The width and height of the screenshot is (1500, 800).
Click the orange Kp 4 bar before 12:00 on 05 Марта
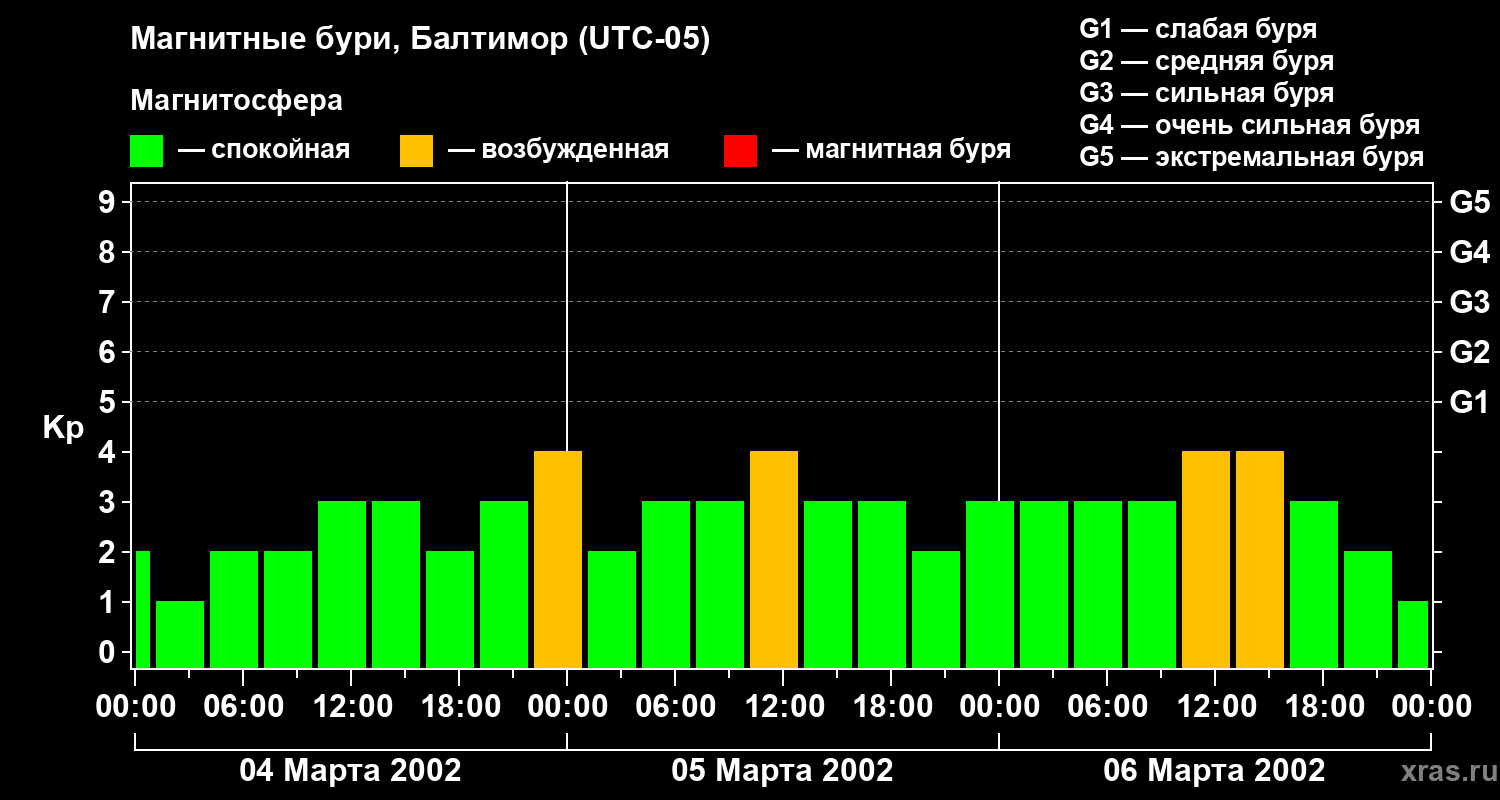point(774,559)
